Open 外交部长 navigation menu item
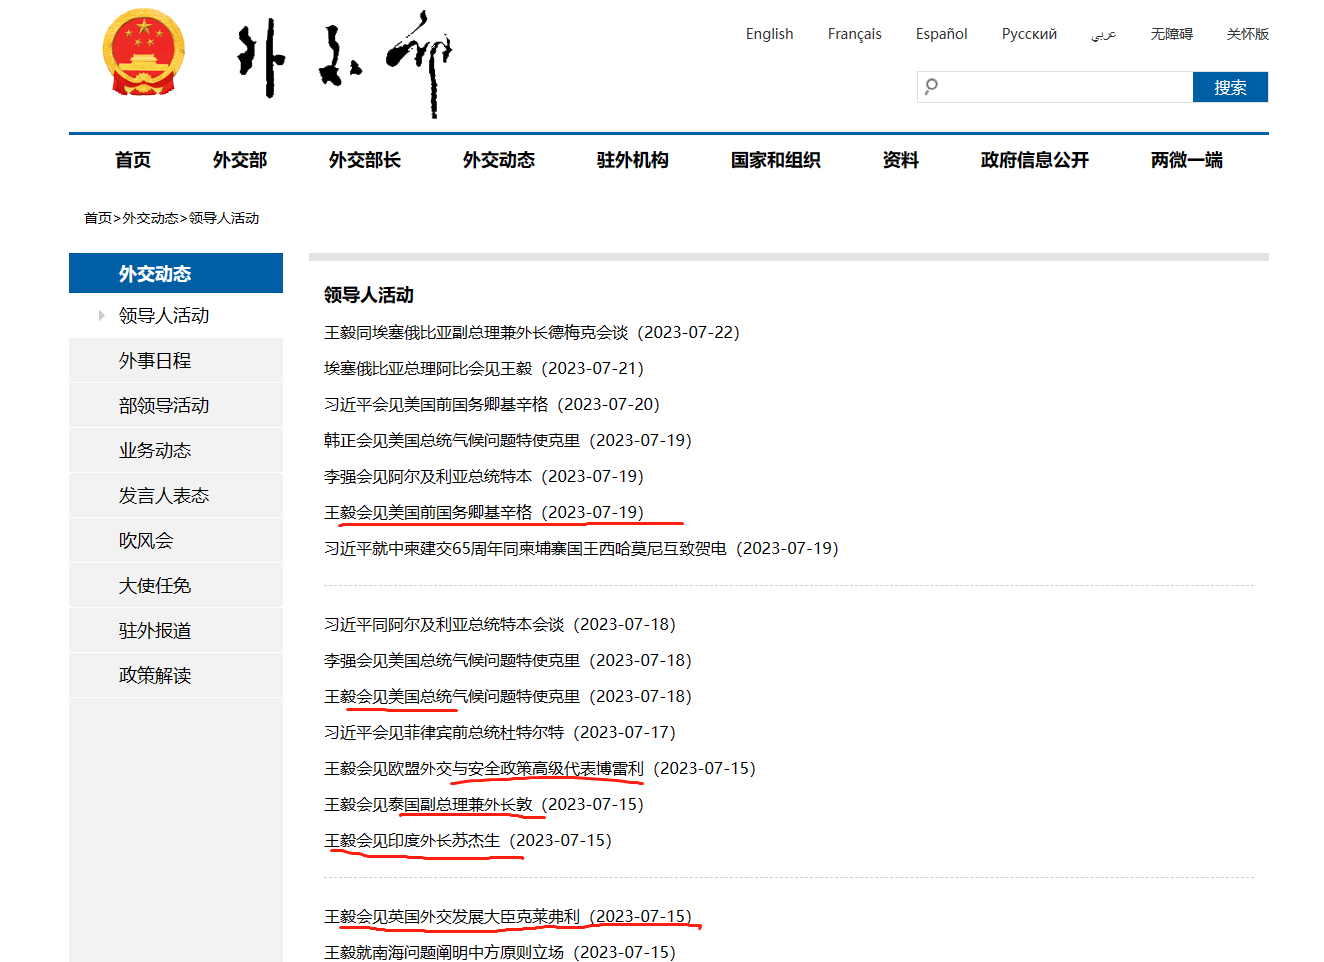1324x962 pixels. 365,160
